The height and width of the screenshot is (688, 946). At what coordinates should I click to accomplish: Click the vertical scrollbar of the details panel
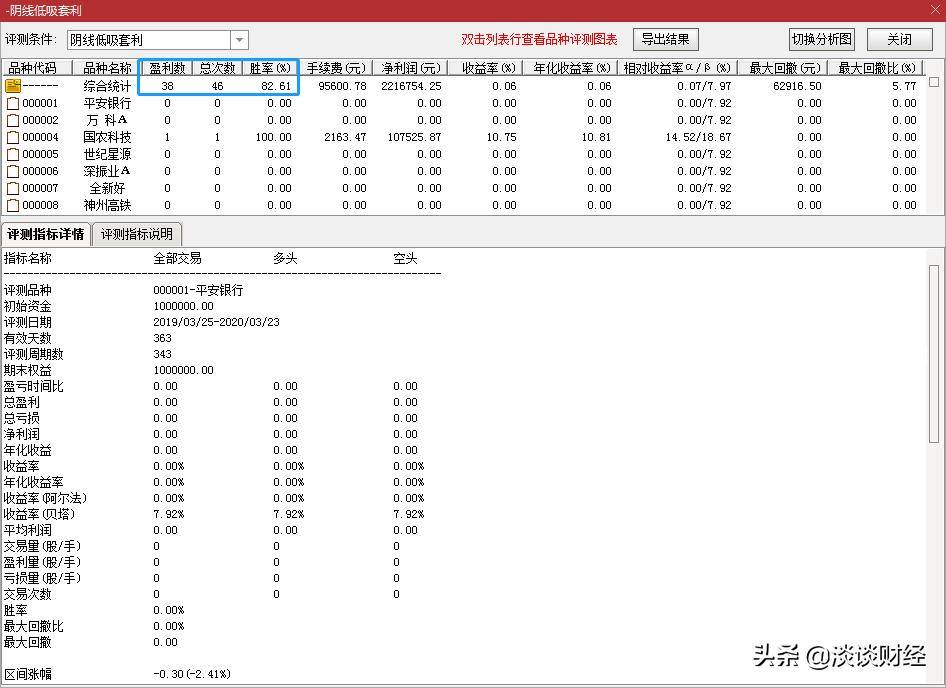click(x=934, y=353)
